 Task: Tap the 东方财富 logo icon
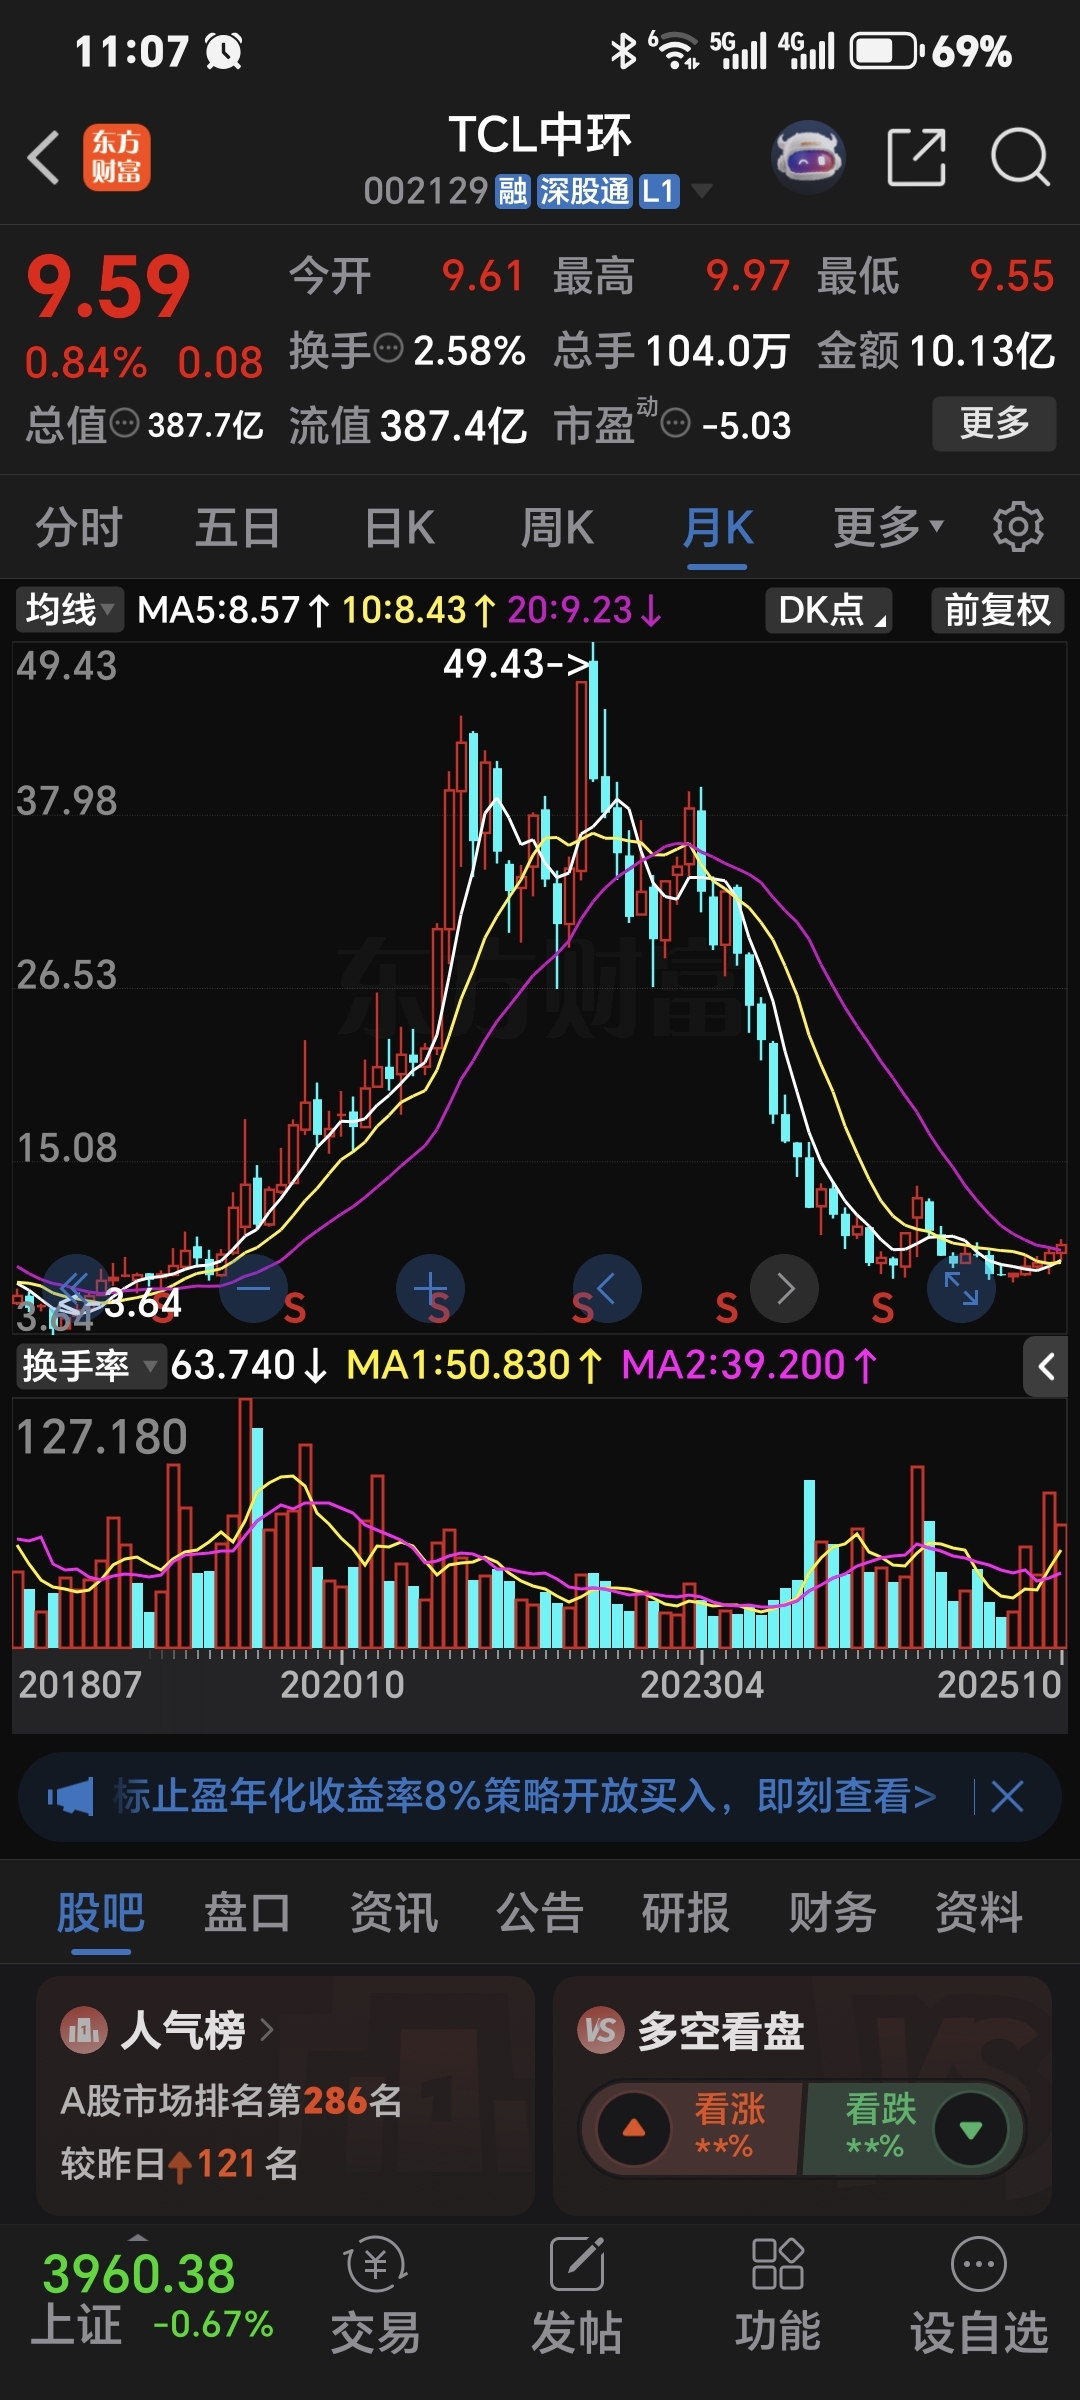pyautogui.click(x=117, y=158)
